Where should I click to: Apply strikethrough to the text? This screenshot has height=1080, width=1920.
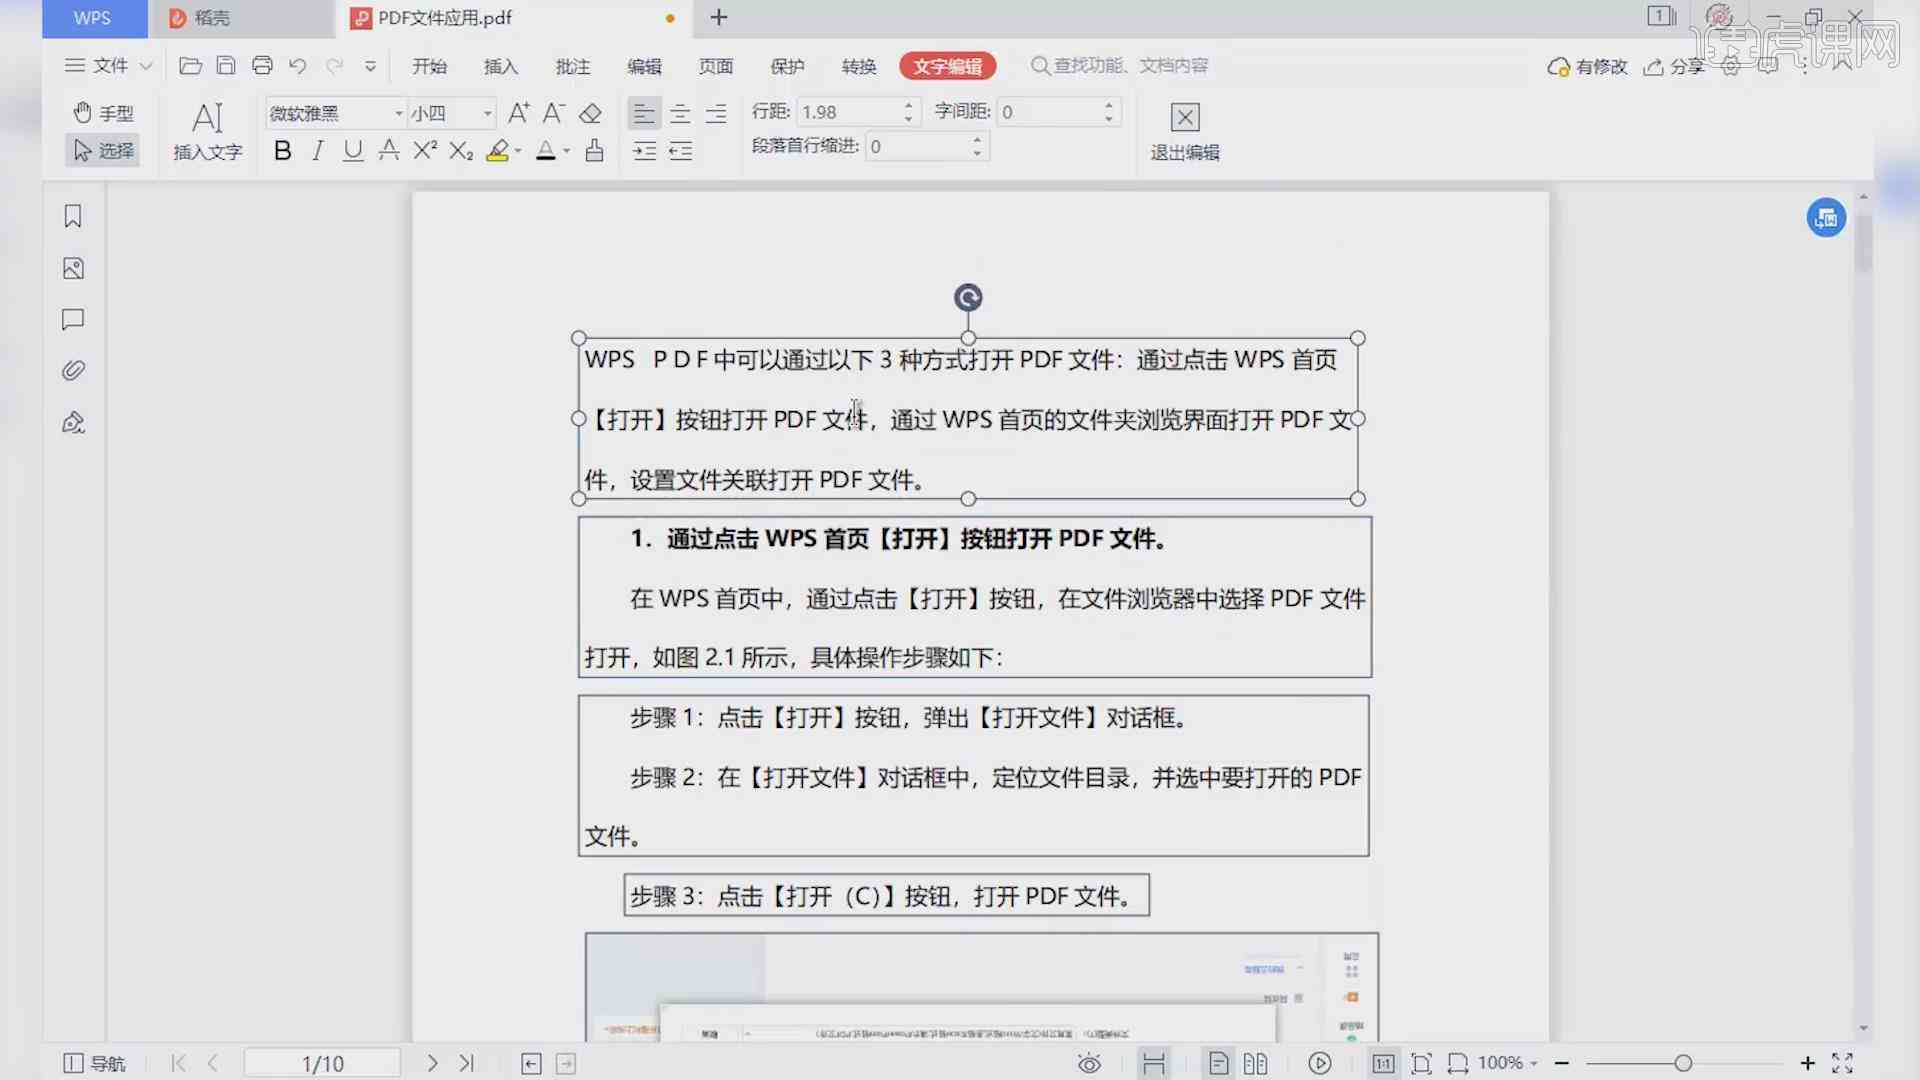(389, 150)
